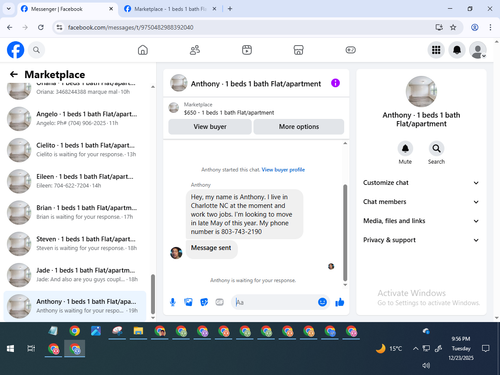This screenshot has width=500, height=375.
Task: Click the message text field Aa
Action: tap(275, 302)
